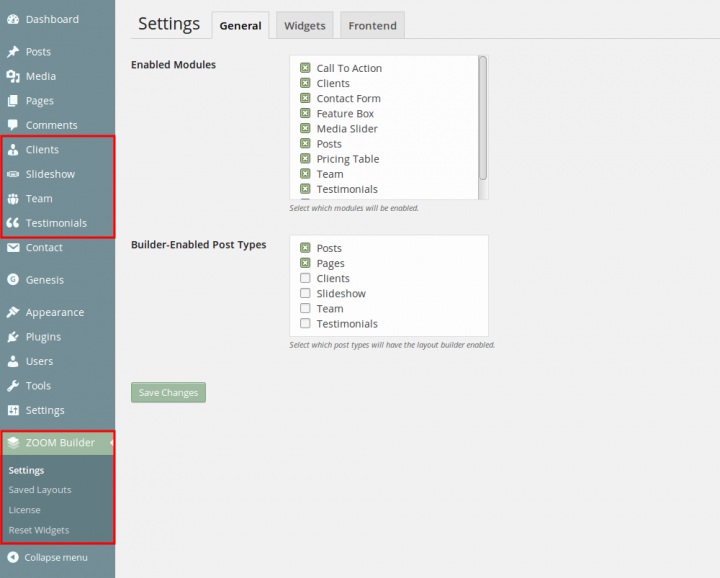
Task: Click the Collapse menu arrow icon
Action: point(13,557)
